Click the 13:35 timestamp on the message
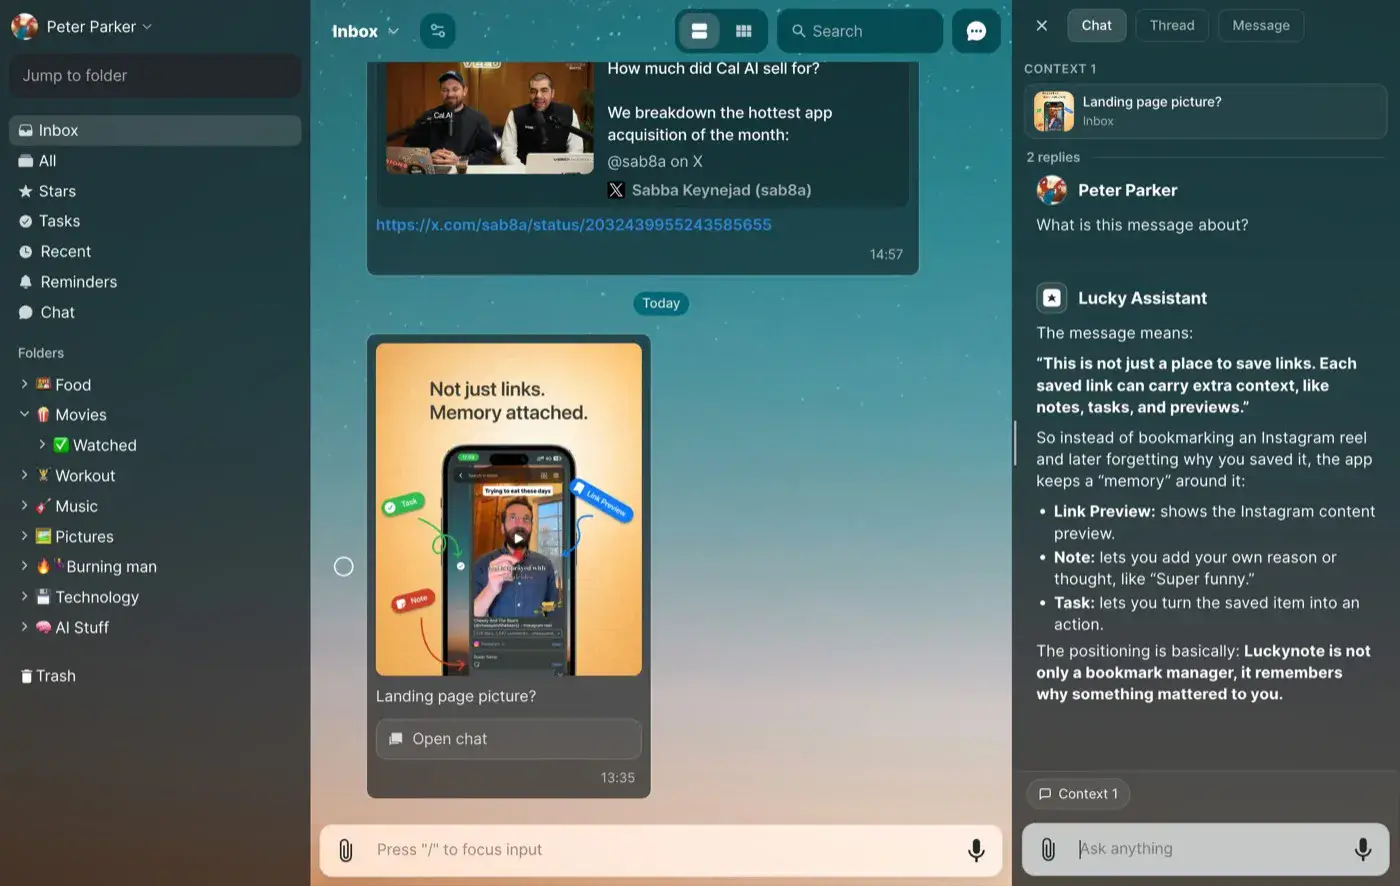Image resolution: width=1400 pixels, height=886 pixels. coord(618,778)
